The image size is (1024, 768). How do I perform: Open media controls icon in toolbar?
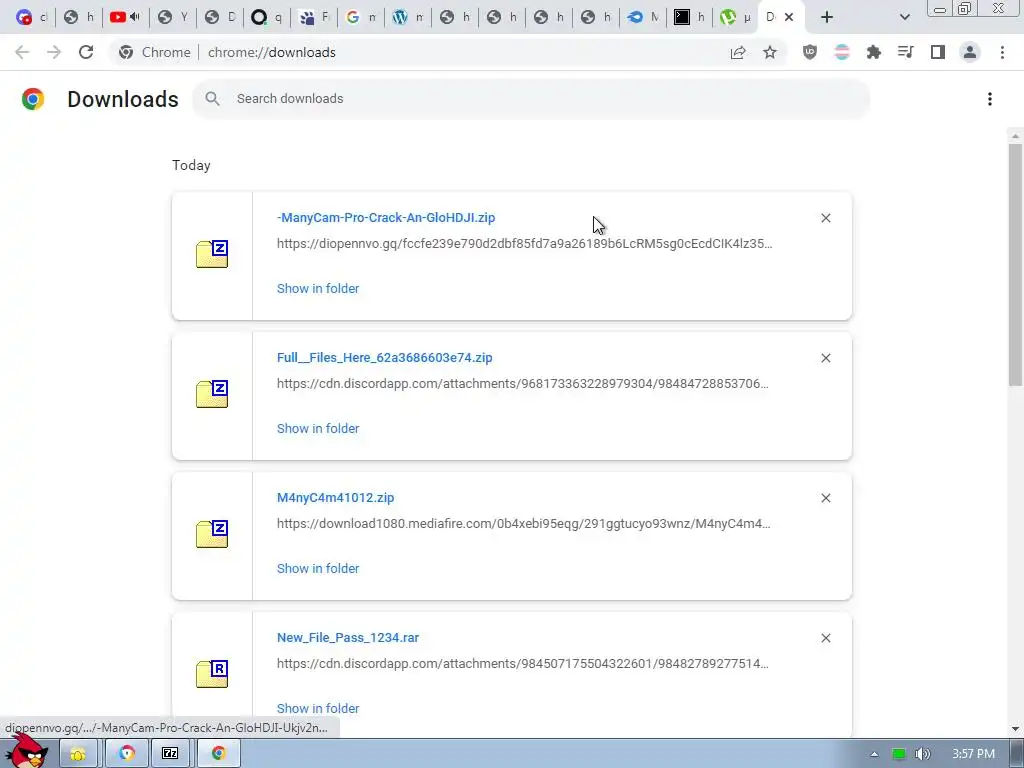pyautogui.click(x=906, y=52)
